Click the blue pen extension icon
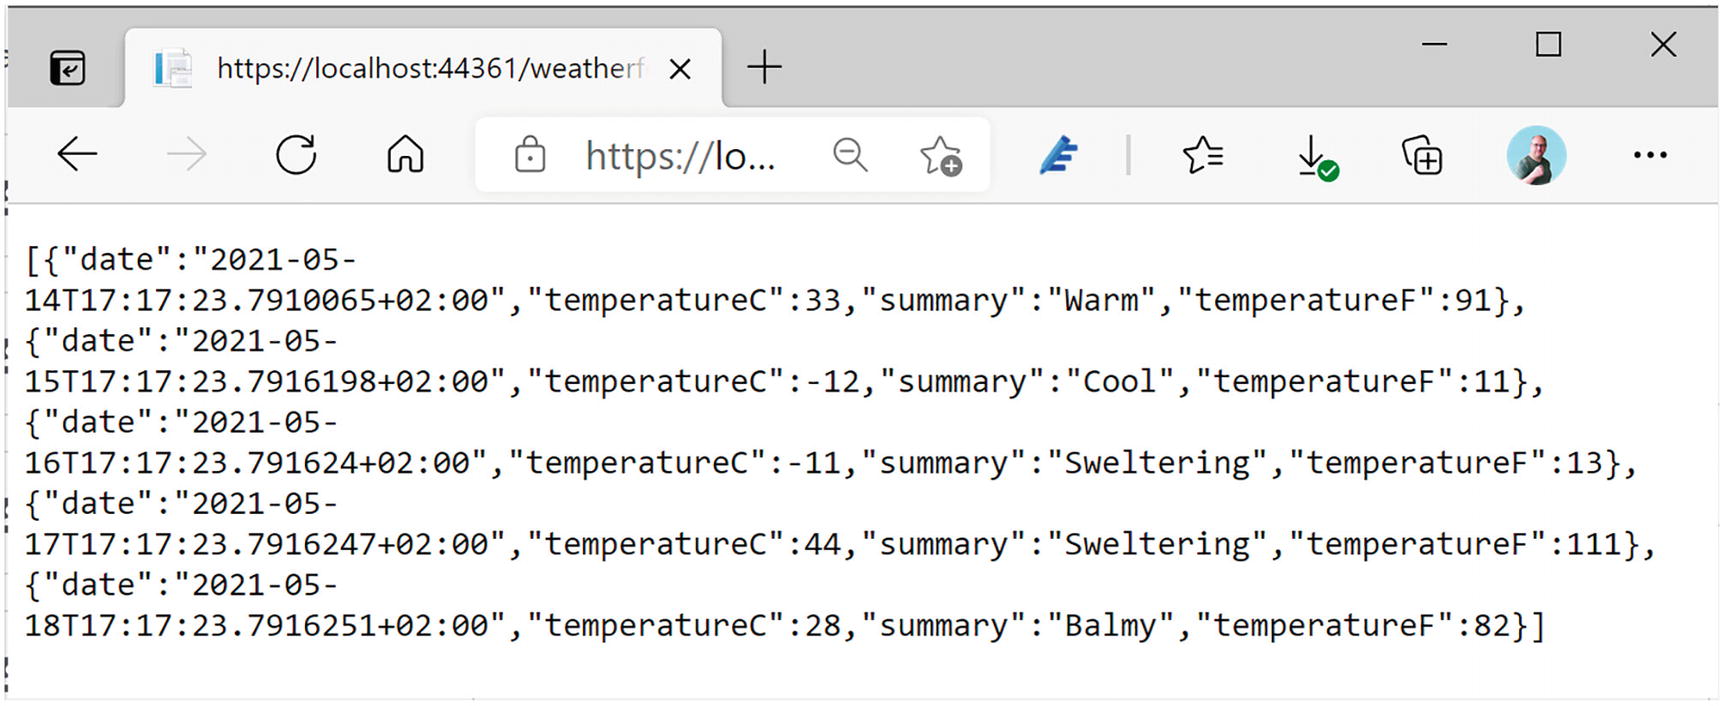Image resolution: width=1725 pixels, height=706 pixels. (x=1058, y=156)
